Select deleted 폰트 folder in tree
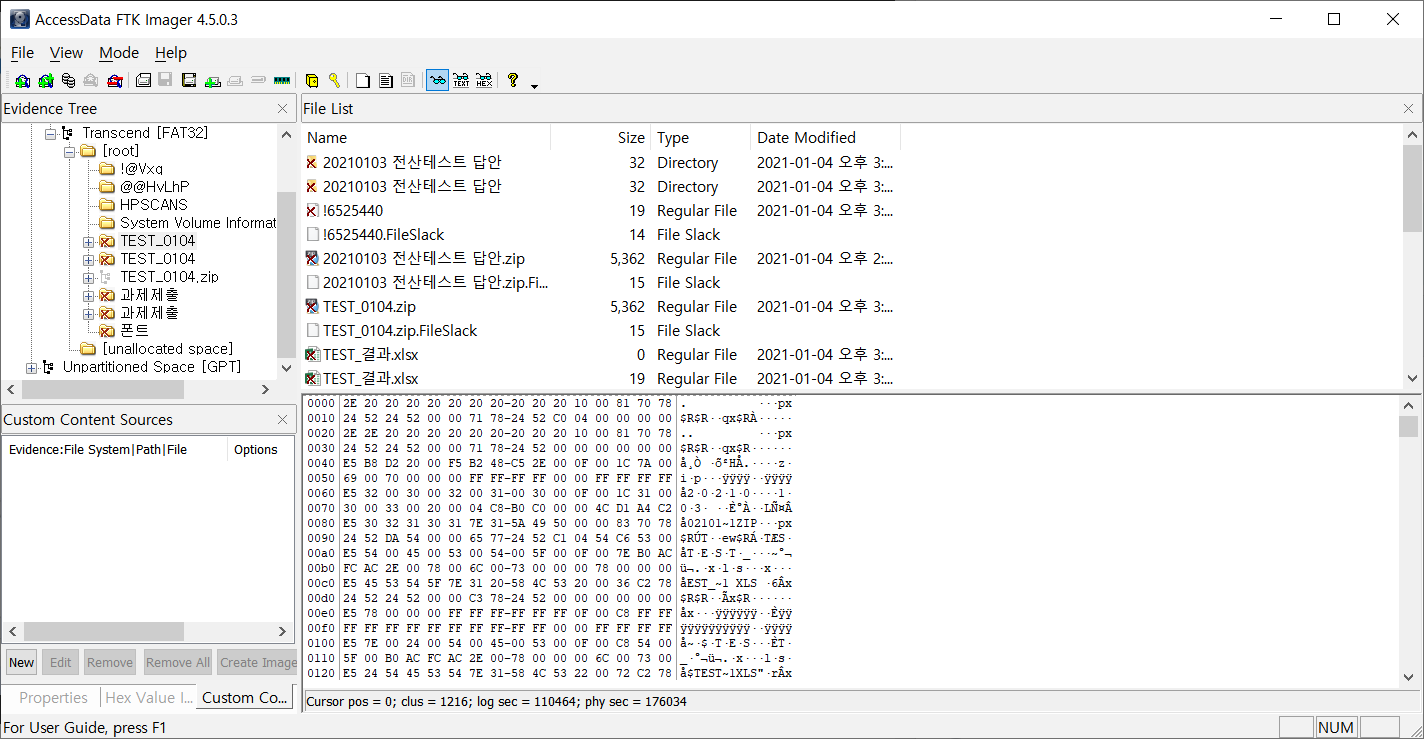The width and height of the screenshot is (1424, 739). point(134,331)
